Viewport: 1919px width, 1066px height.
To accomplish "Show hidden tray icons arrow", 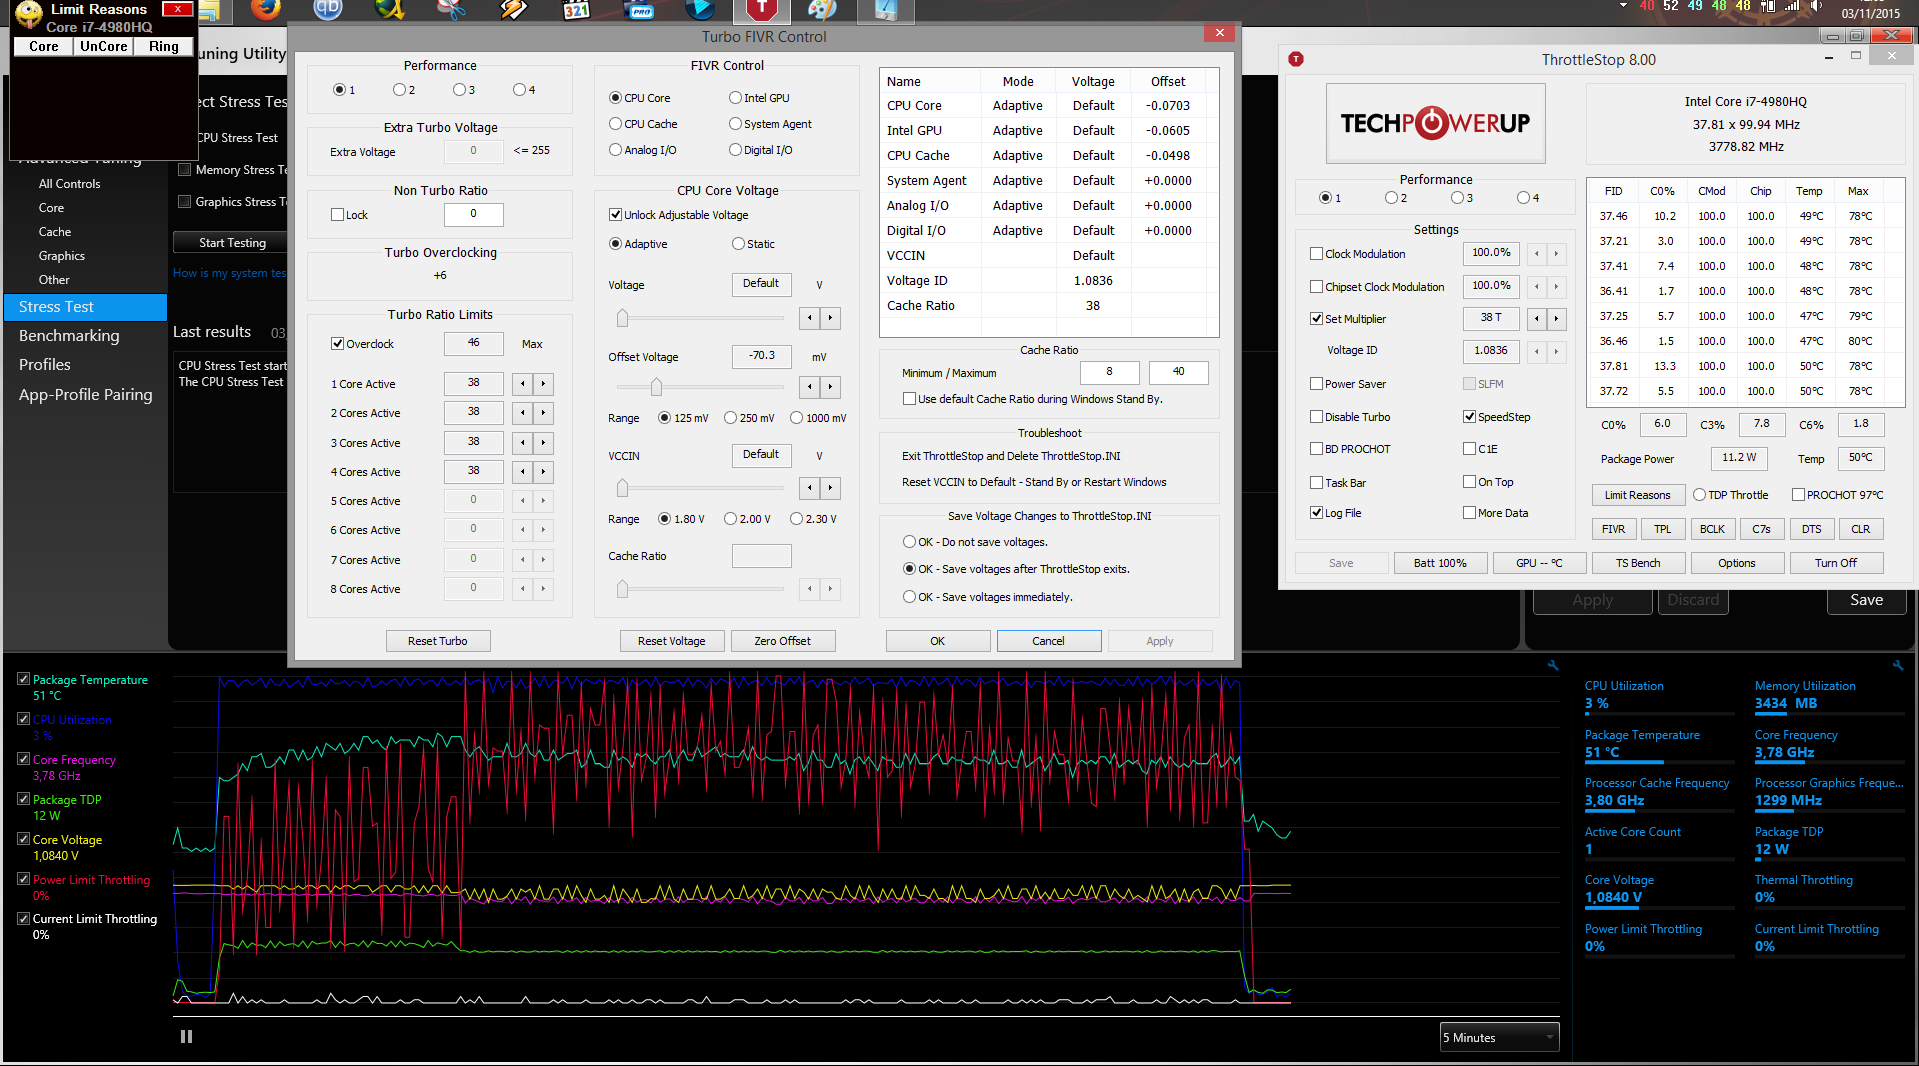I will (1623, 6).
